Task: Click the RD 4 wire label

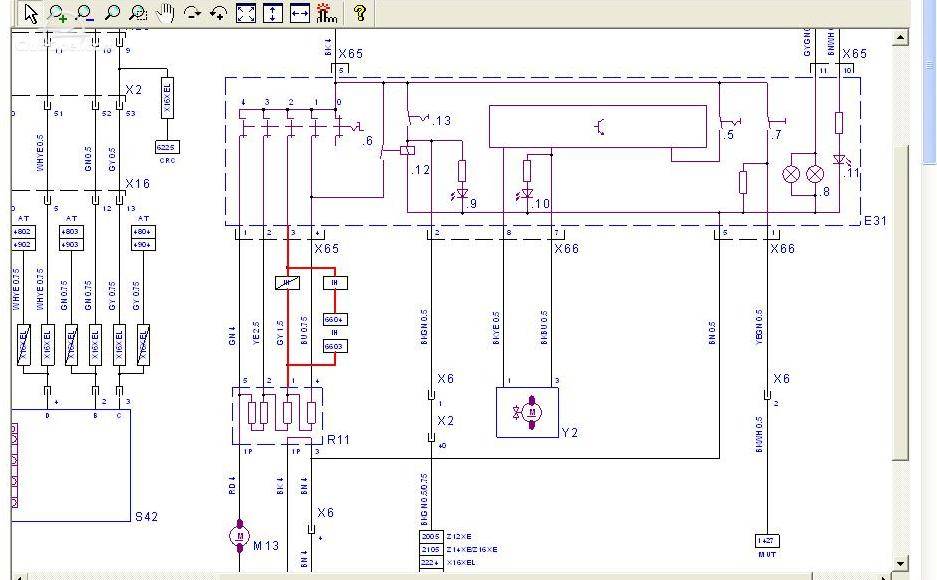Action: [232, 485]
